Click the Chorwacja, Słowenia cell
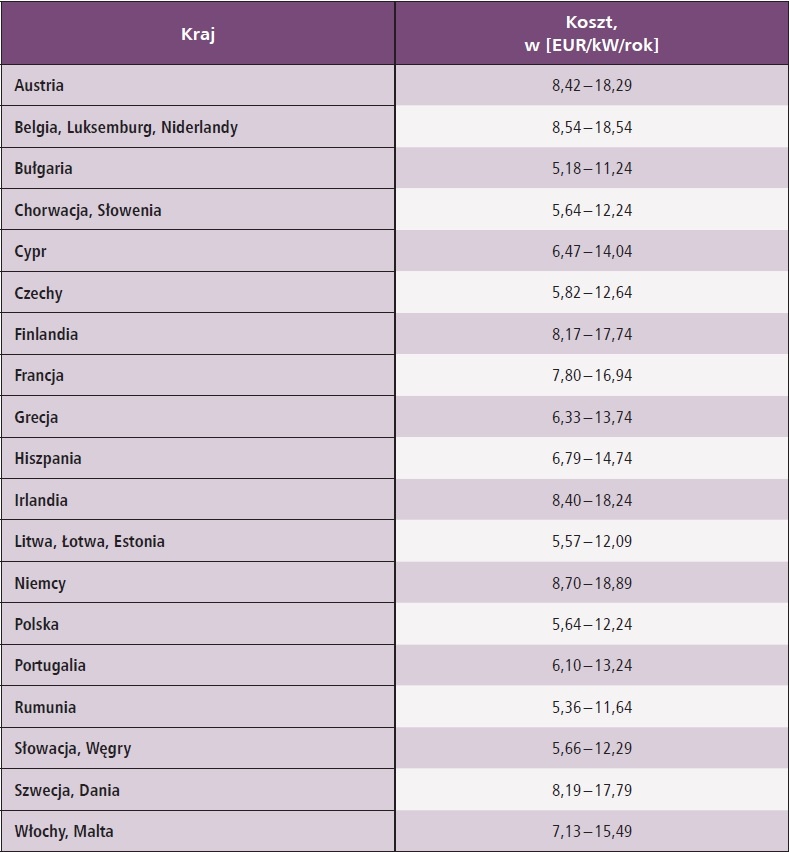This screenshot has height=852, width=789. (198, 210)
